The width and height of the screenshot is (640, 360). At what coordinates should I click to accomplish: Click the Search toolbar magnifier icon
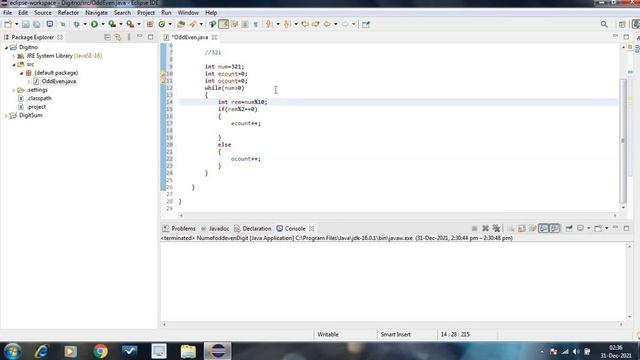click(x=604, y=24)
